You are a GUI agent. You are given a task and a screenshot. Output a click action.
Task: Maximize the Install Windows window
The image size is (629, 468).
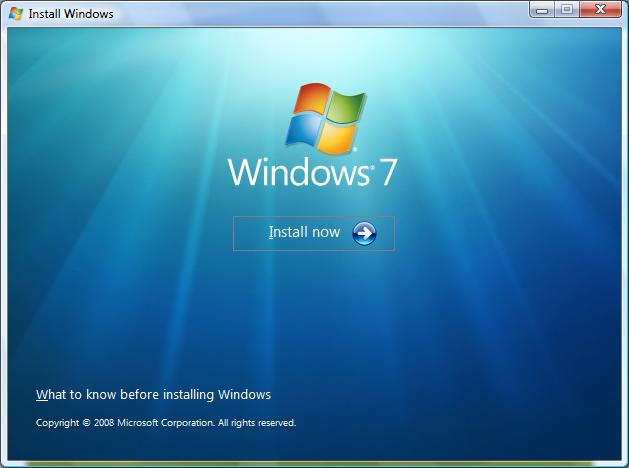(567, 10)
